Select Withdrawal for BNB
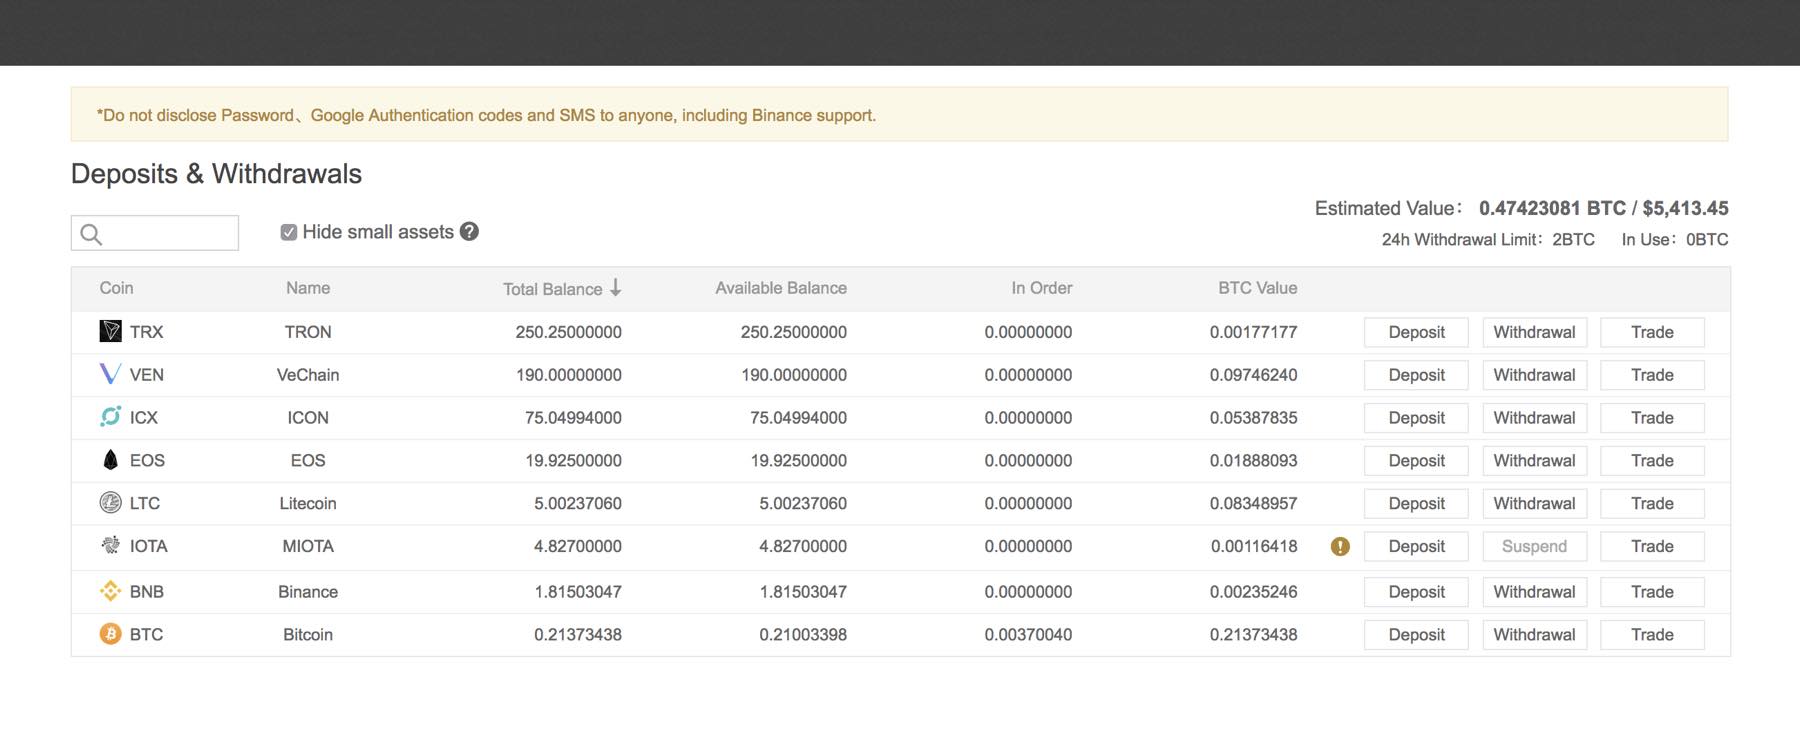The height and width of the screenshot is (756, 1800). tap(1534, 592)
